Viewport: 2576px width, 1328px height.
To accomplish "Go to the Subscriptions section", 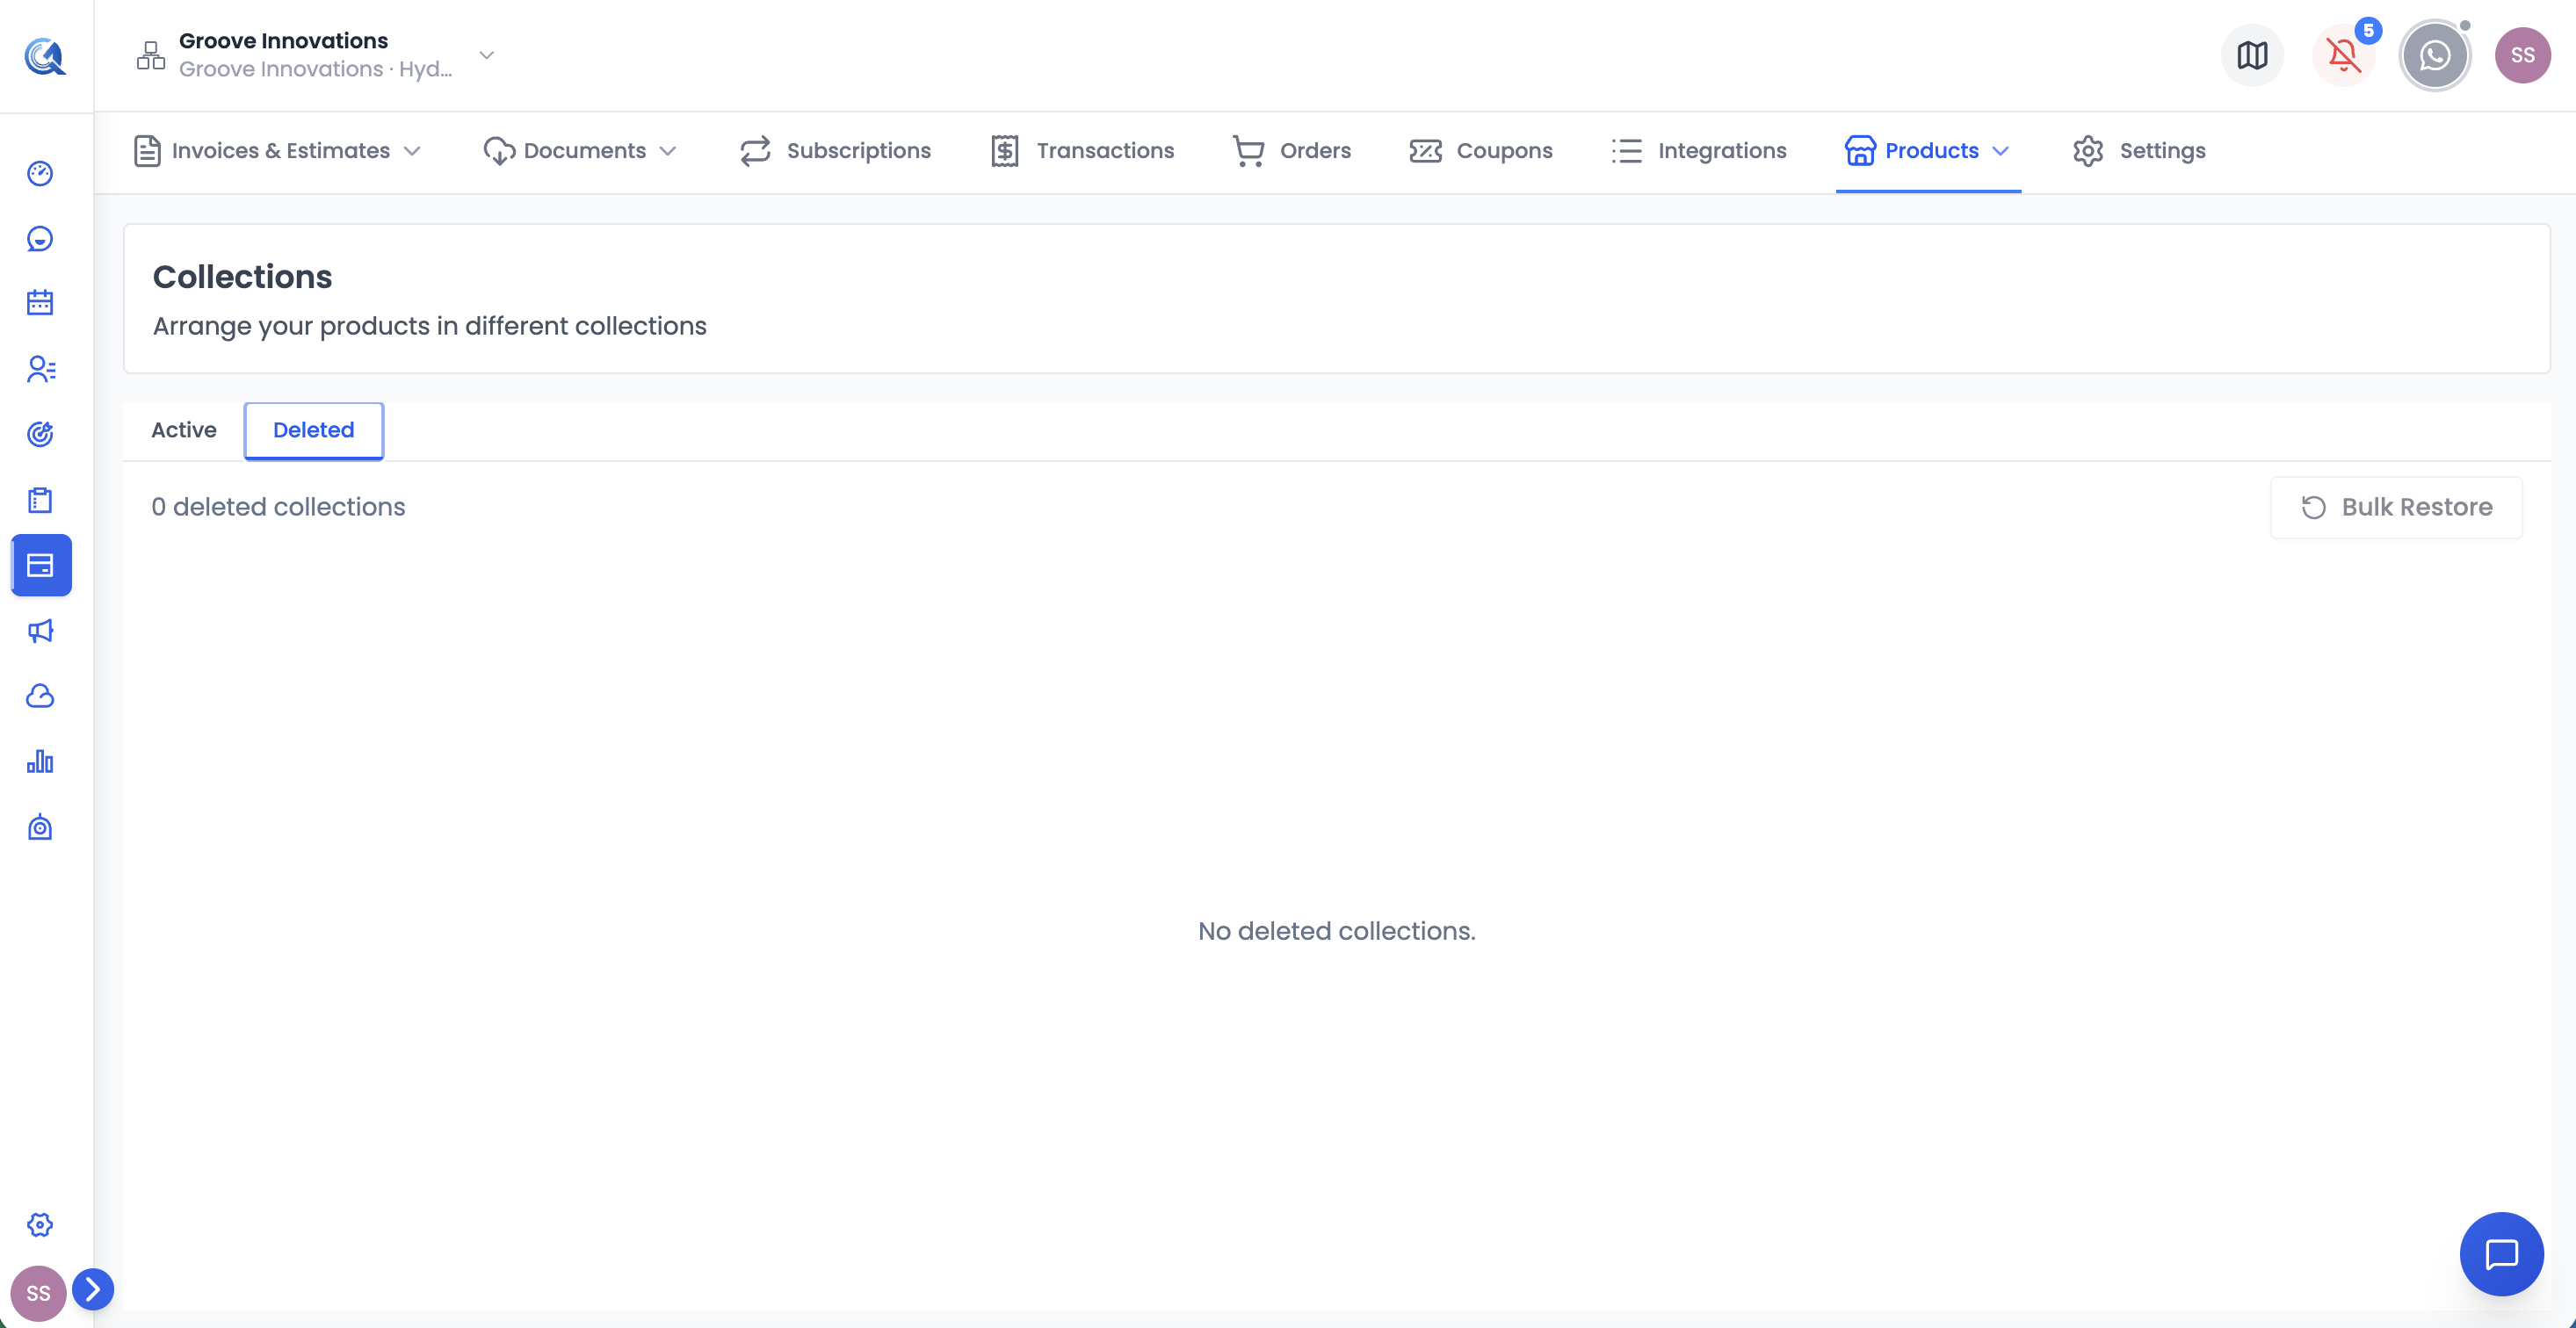I will tap(835, 151).
